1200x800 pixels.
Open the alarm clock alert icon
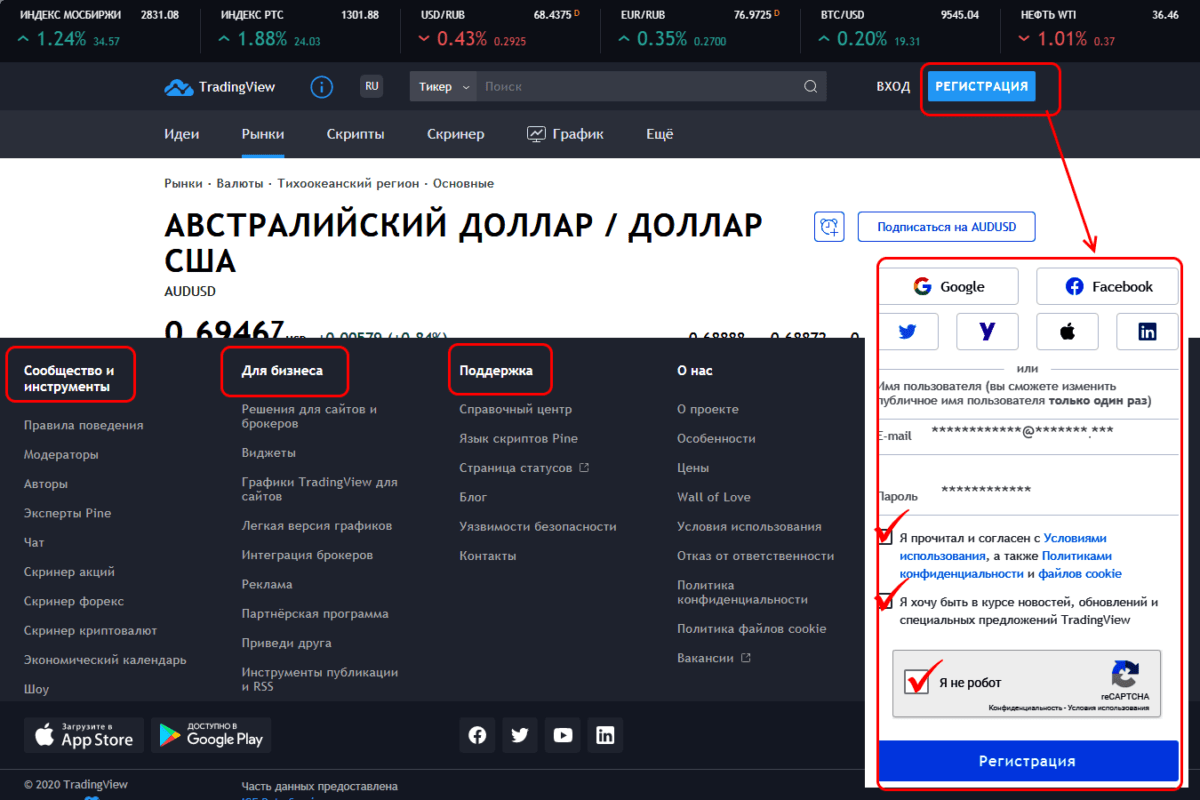click(829, 227)
